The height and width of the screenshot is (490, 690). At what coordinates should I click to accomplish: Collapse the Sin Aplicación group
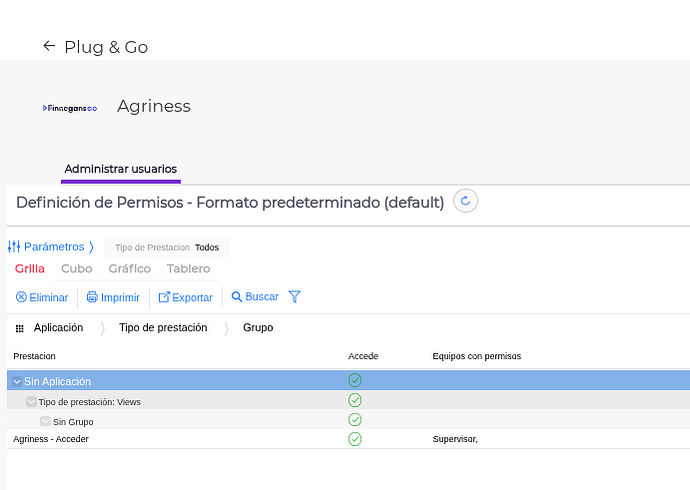click(17, 381)
